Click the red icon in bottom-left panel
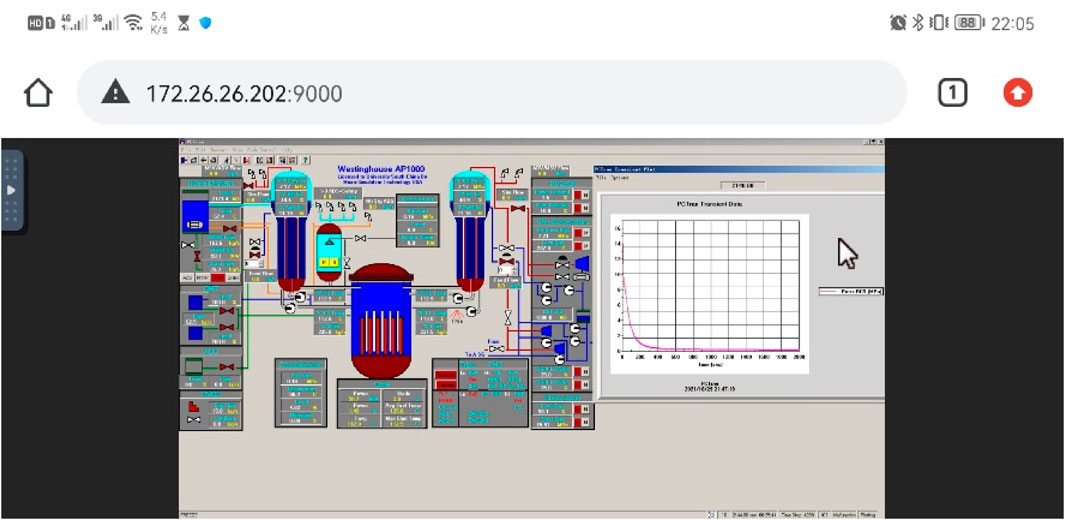 (194, 406)
